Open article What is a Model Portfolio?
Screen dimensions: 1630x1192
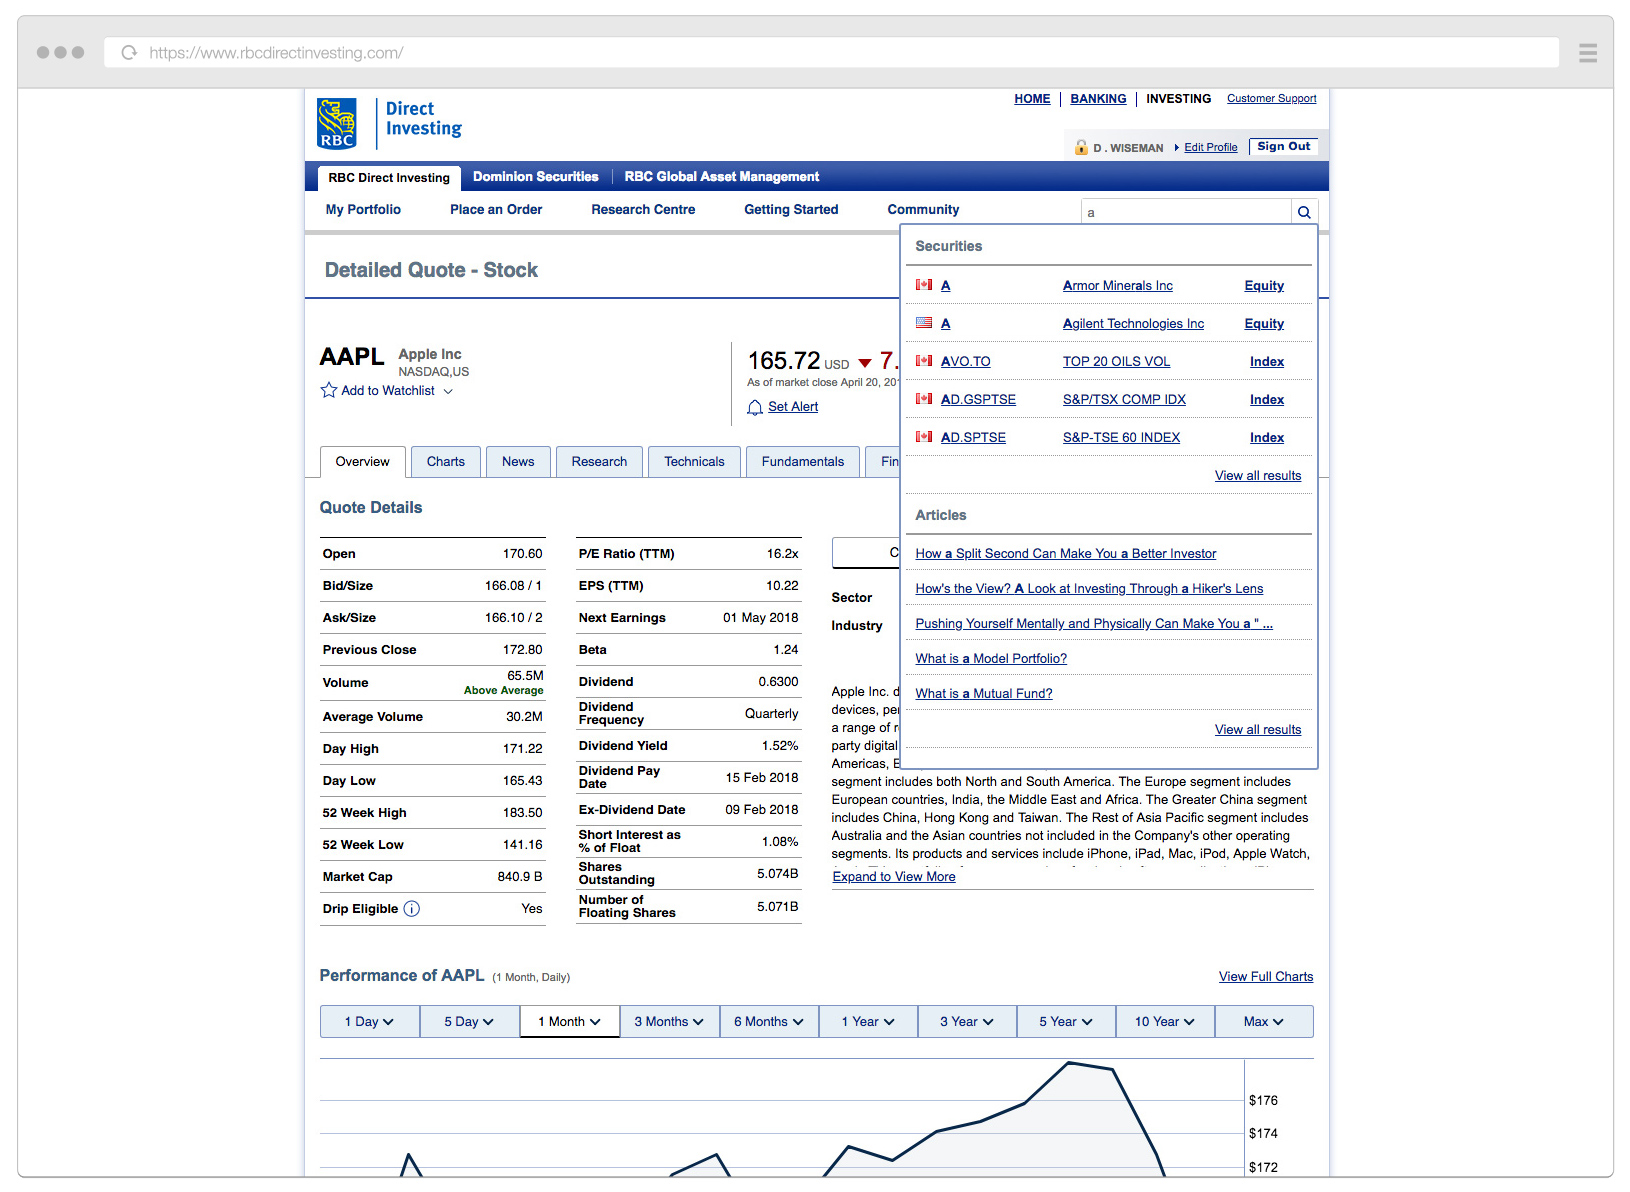[x=991, y=659]
